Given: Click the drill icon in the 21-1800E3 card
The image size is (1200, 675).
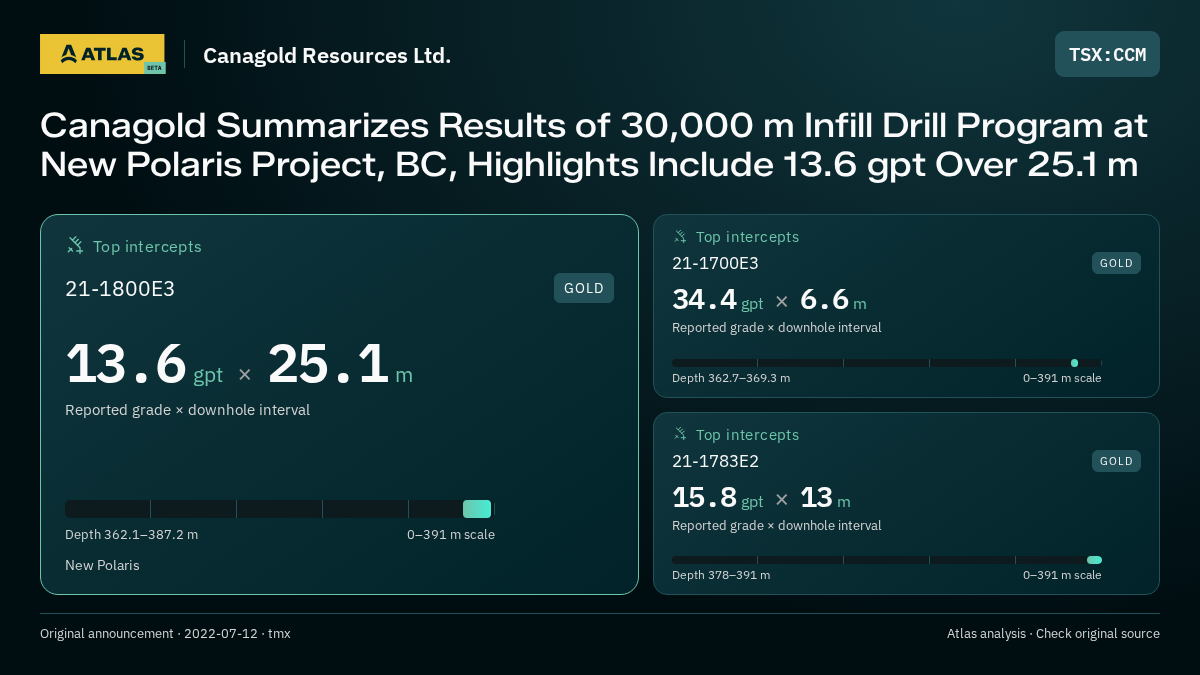Looking at the screenshot, I should (x=75, y=245).
